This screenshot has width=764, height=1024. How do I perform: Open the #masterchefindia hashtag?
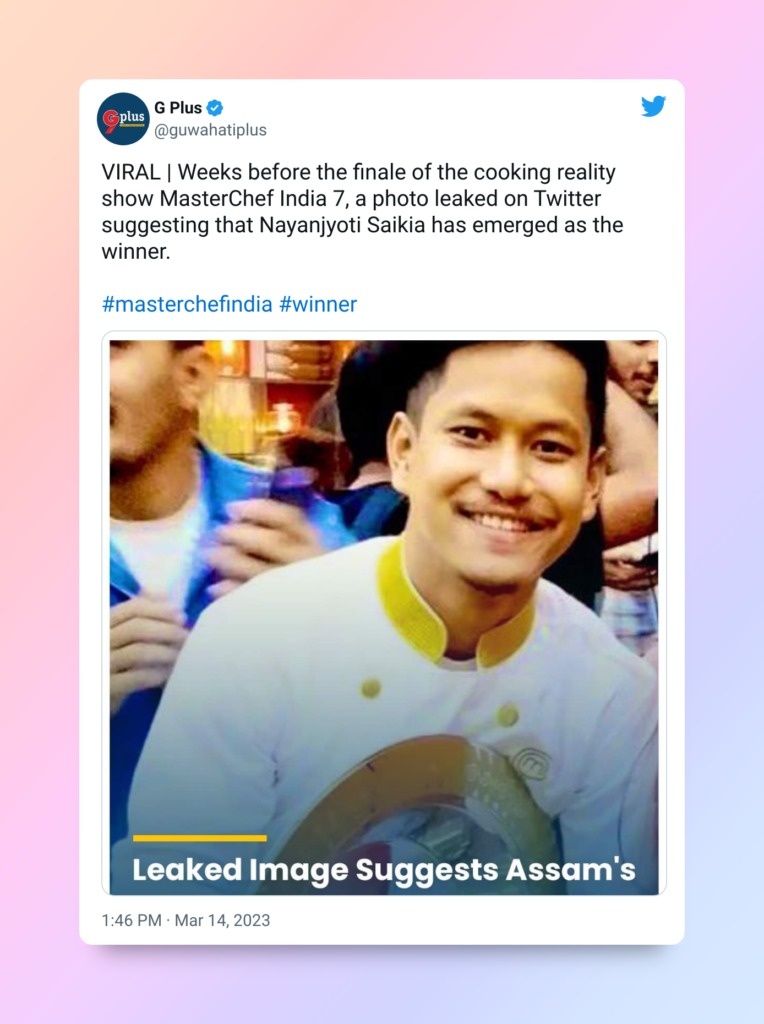click(x=187, y=304)
